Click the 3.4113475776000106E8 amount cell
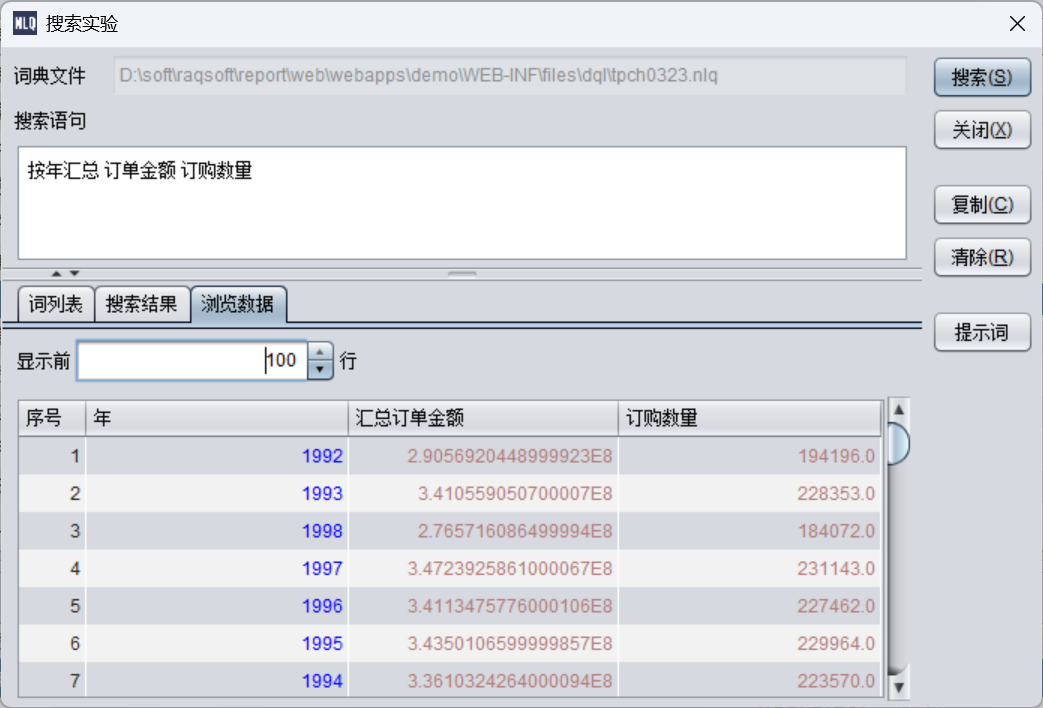 (483, 606)
